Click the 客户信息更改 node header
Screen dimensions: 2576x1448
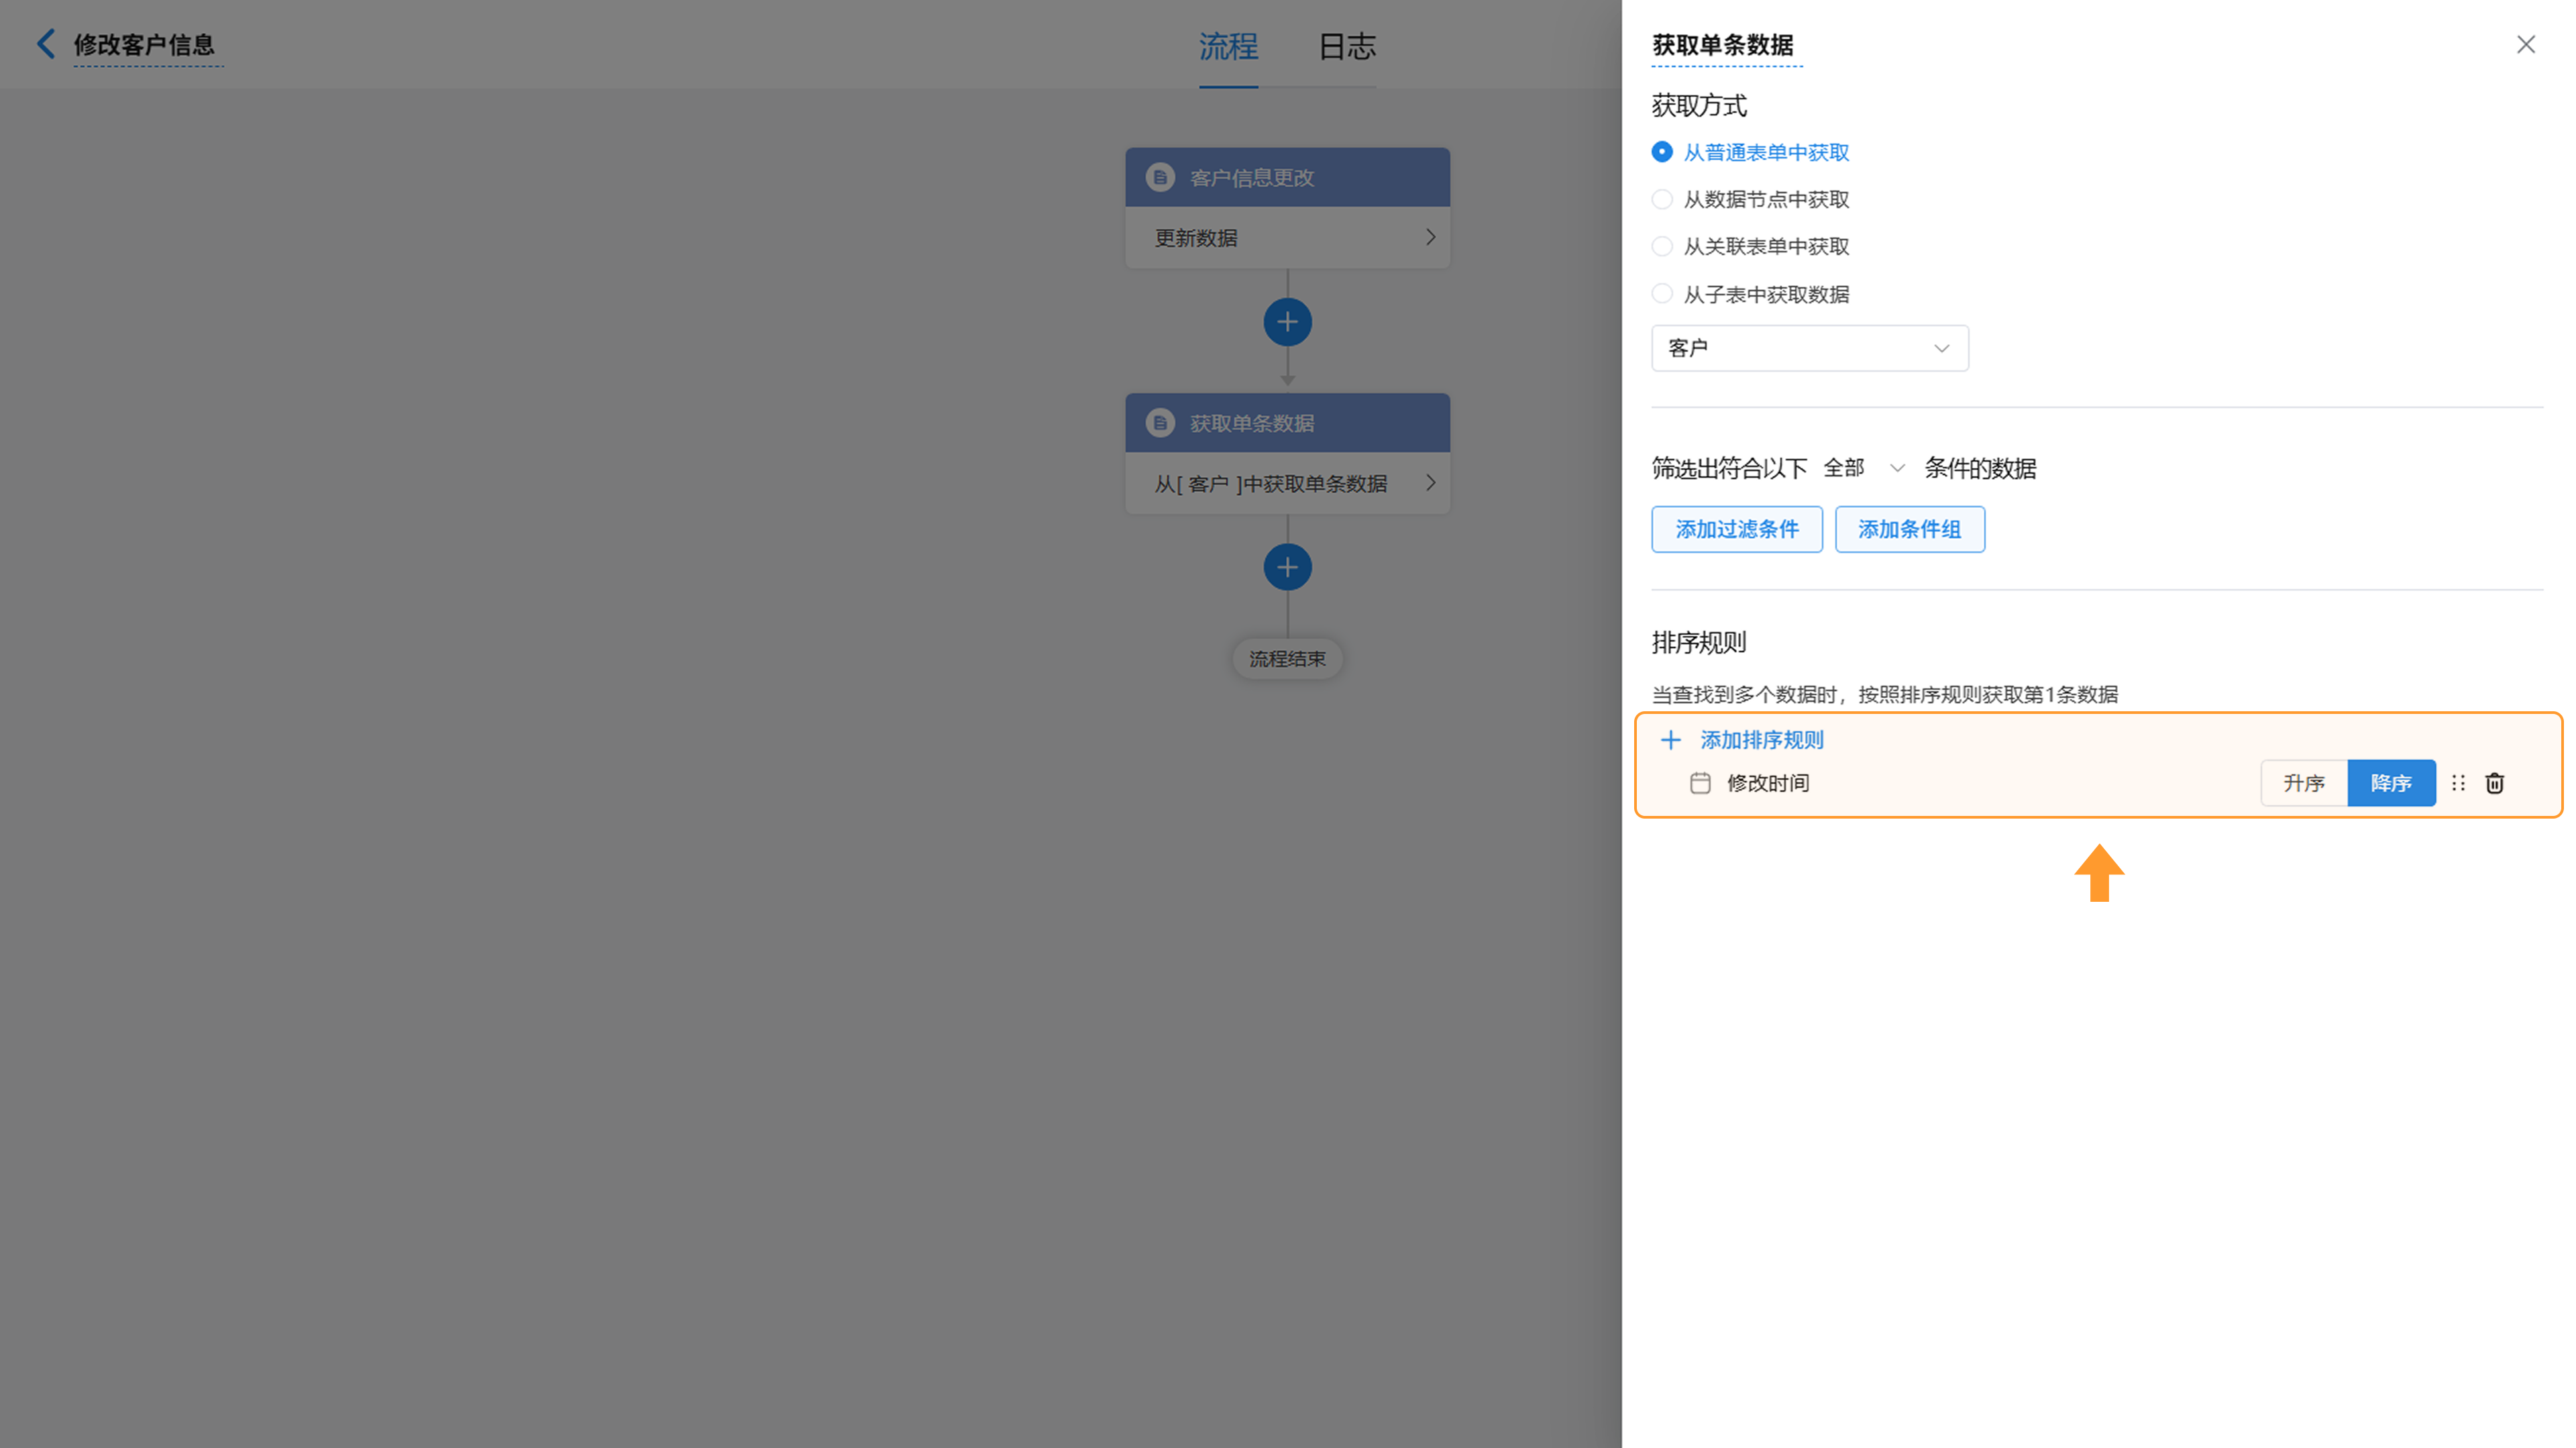(x=1287, y=177)
